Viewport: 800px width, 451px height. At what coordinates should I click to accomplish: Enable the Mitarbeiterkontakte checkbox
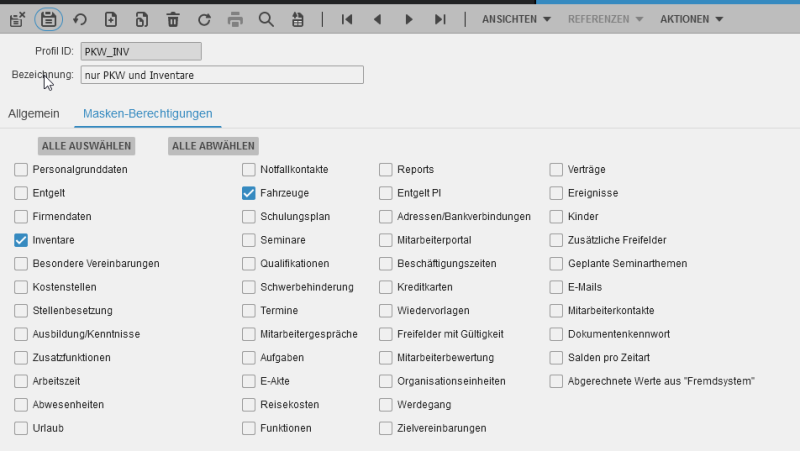point(556,310)
